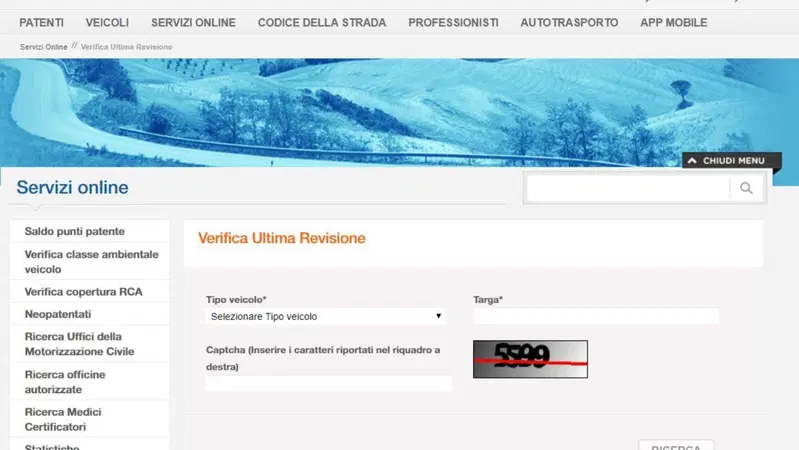Click the RICERCA button

[676, 445]
